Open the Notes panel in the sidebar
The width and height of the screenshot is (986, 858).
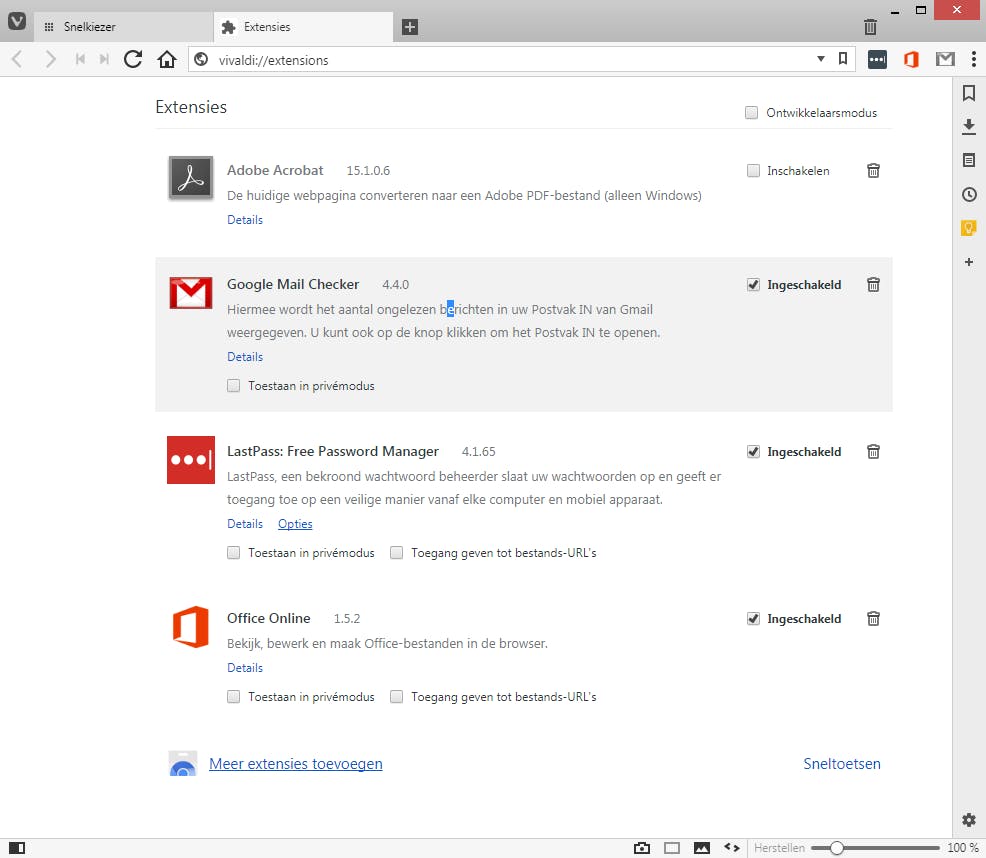click(968, 160)
